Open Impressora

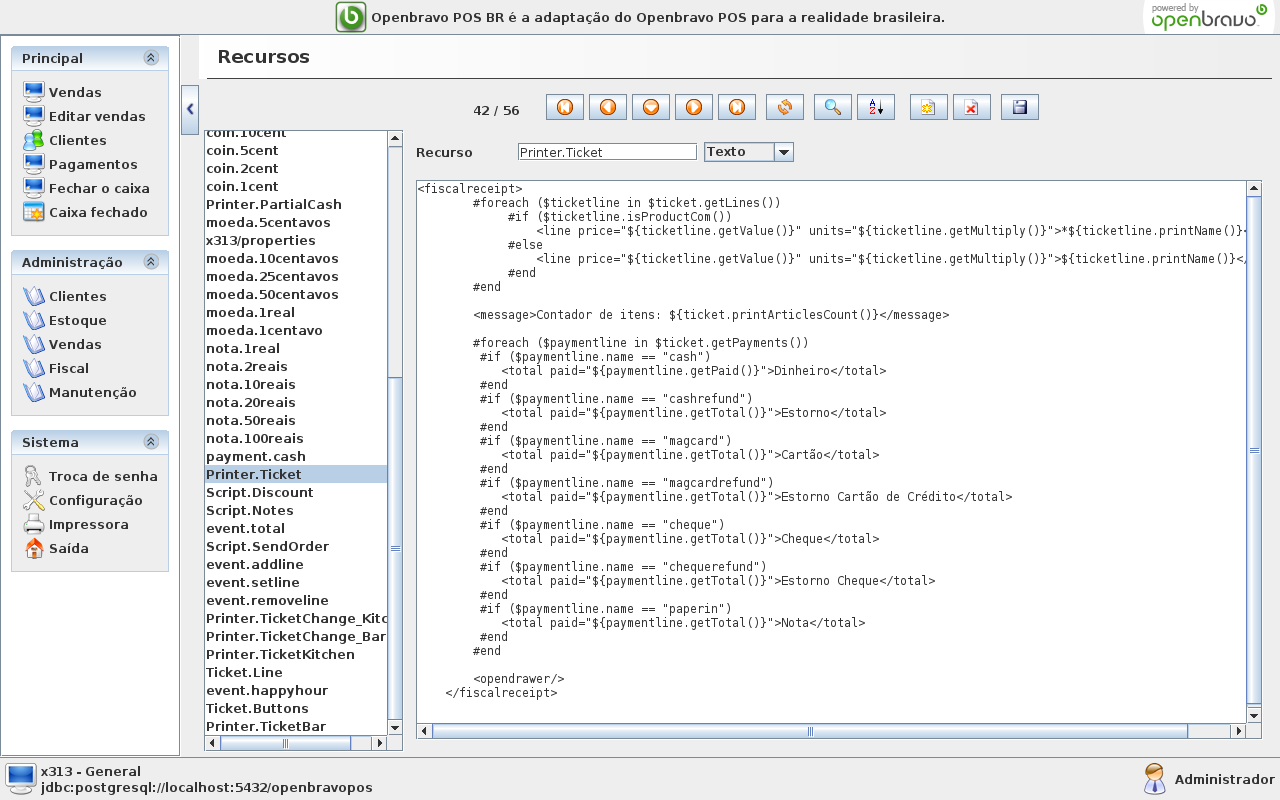[75, 524]
